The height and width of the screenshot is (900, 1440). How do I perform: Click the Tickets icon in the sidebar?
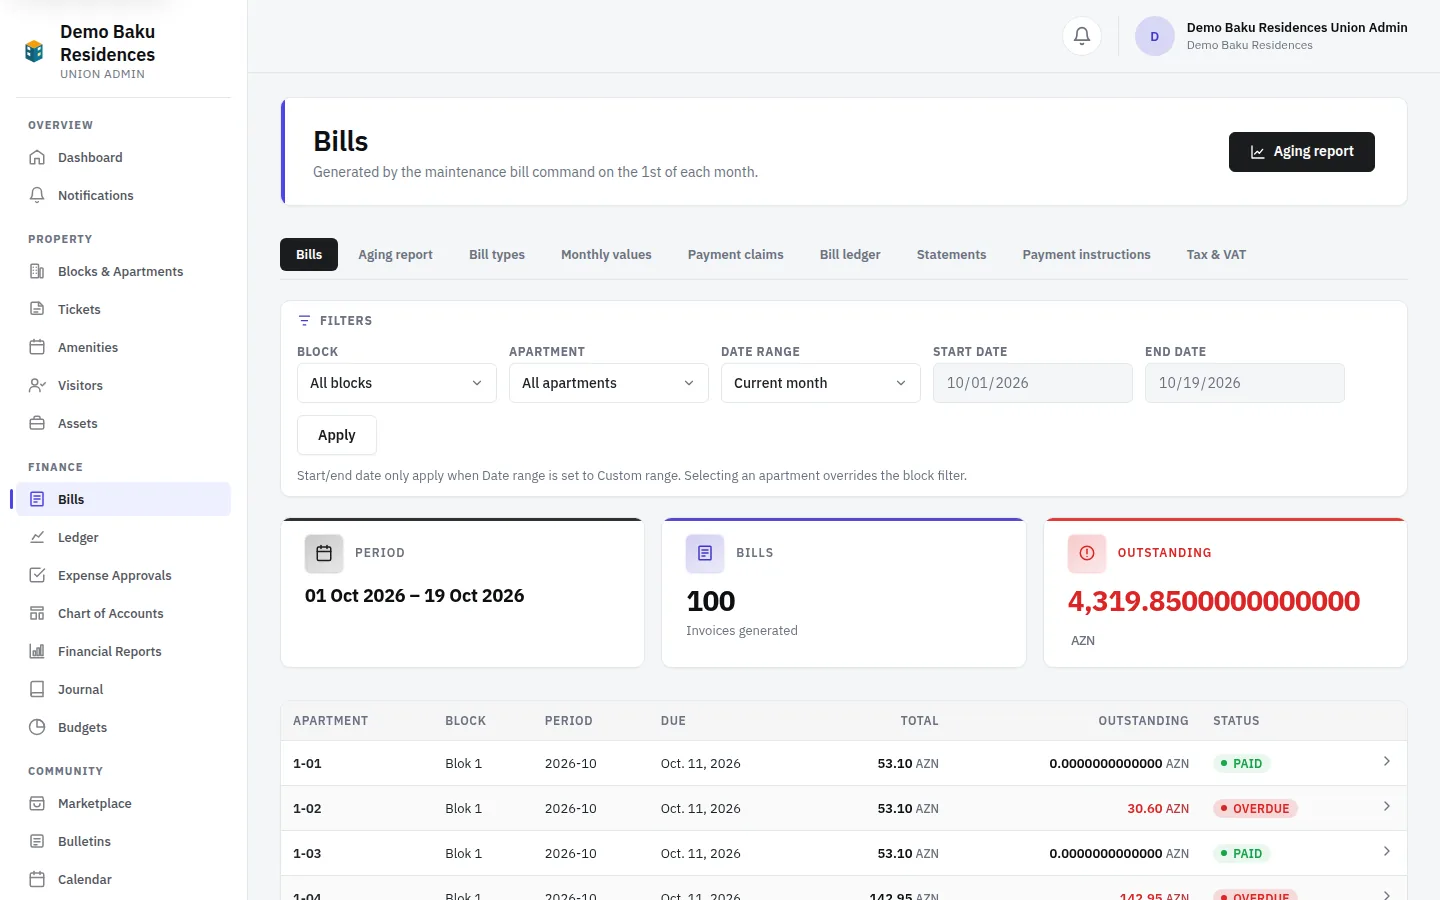click(x=37, y=309)
